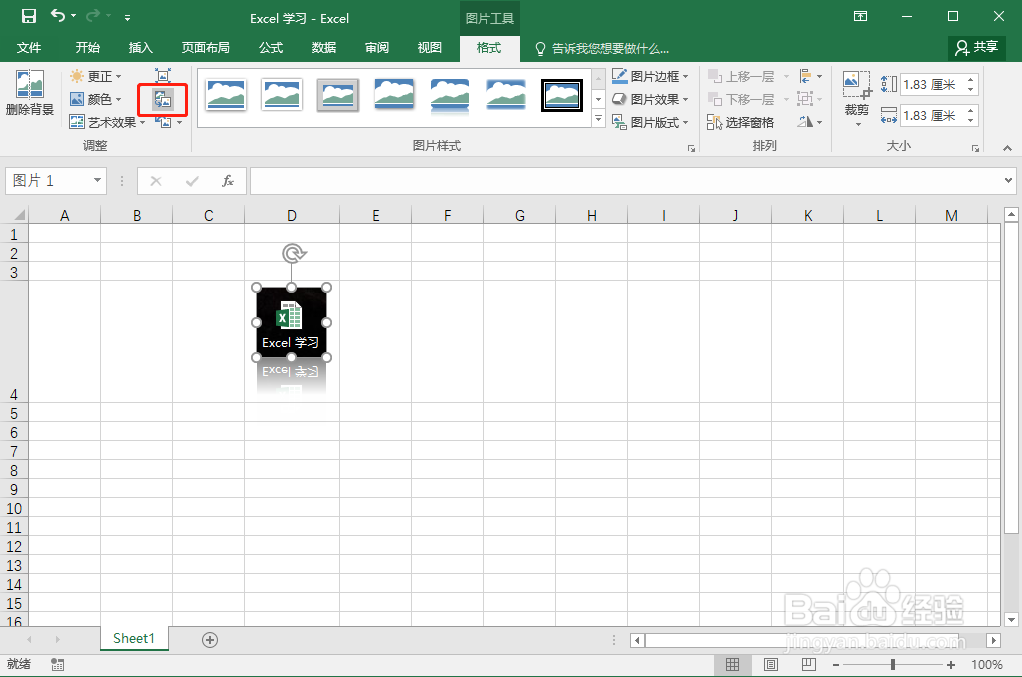
Task: Switch to the 页面布局 Page Layout tab
Action: [x=205, y=48]
